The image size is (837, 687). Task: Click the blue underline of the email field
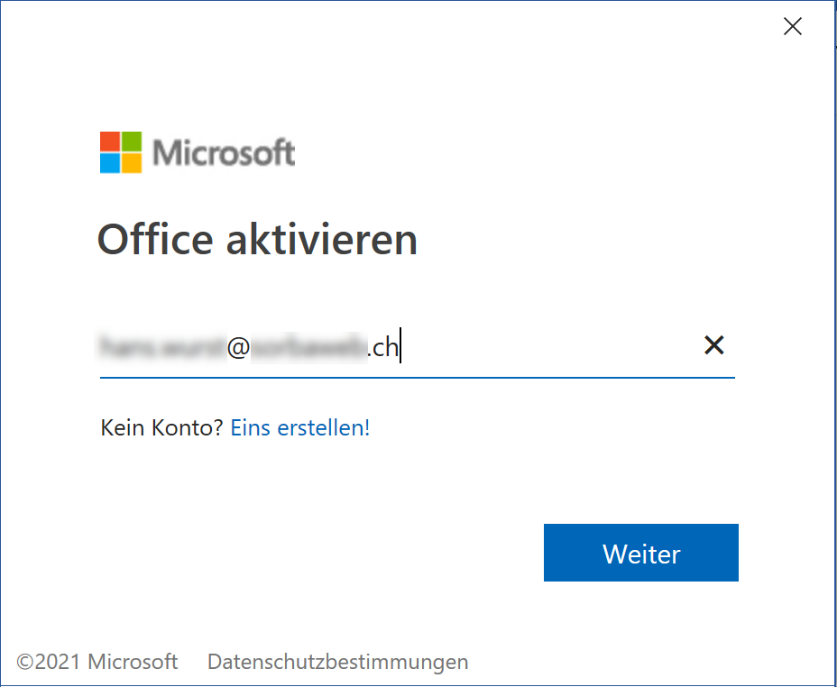417,377
